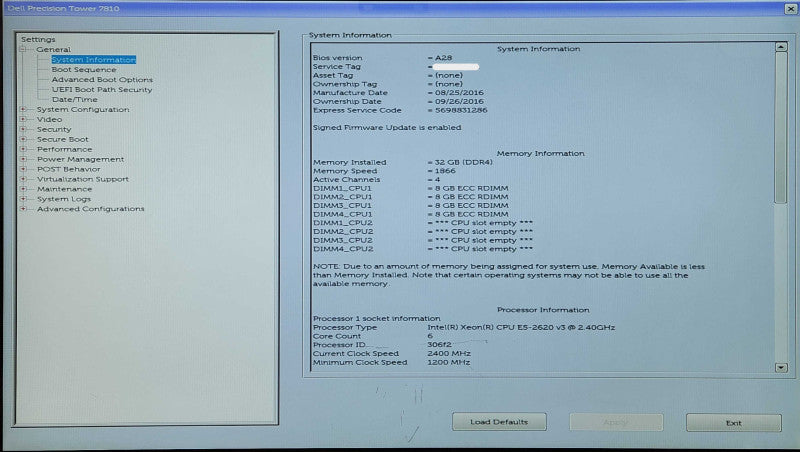Viewport: 800px width, 452px height.
Task: Click the Bios version value A28
Action: (443, 58)
